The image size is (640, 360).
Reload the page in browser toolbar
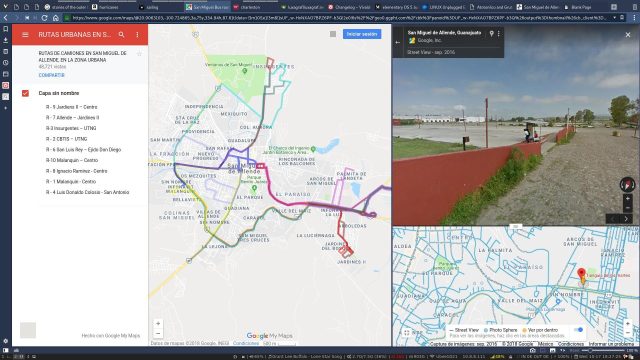tap(44, 18)
